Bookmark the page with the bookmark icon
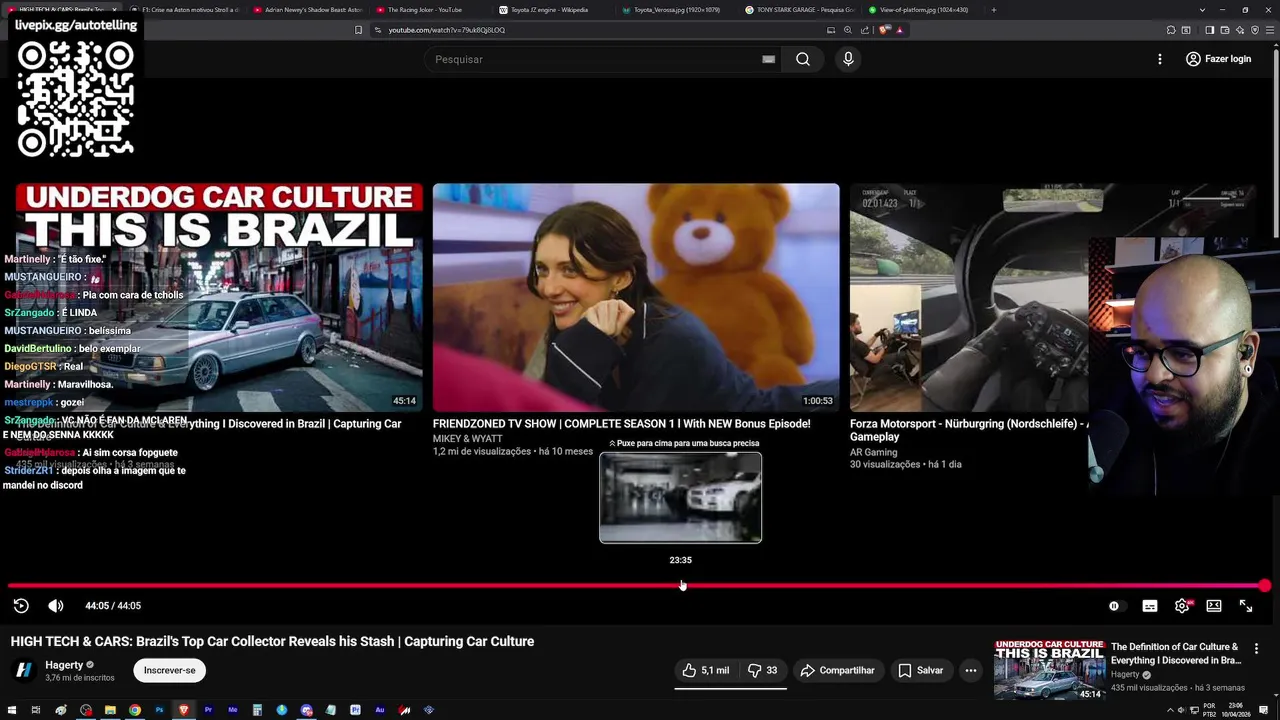Screen dimensions: 1280x720 (358, 30)
